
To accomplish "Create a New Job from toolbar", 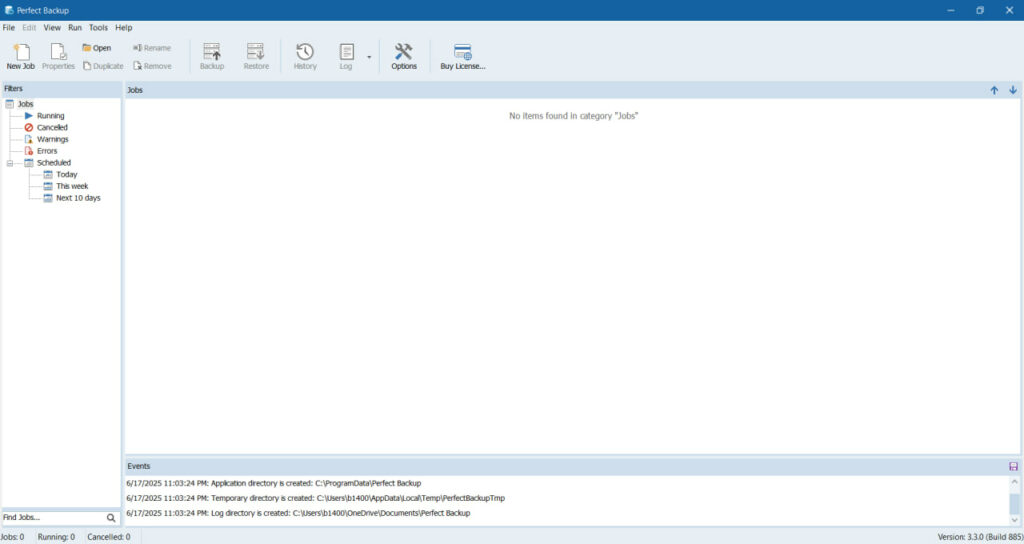I will click(x=21, y=56).
